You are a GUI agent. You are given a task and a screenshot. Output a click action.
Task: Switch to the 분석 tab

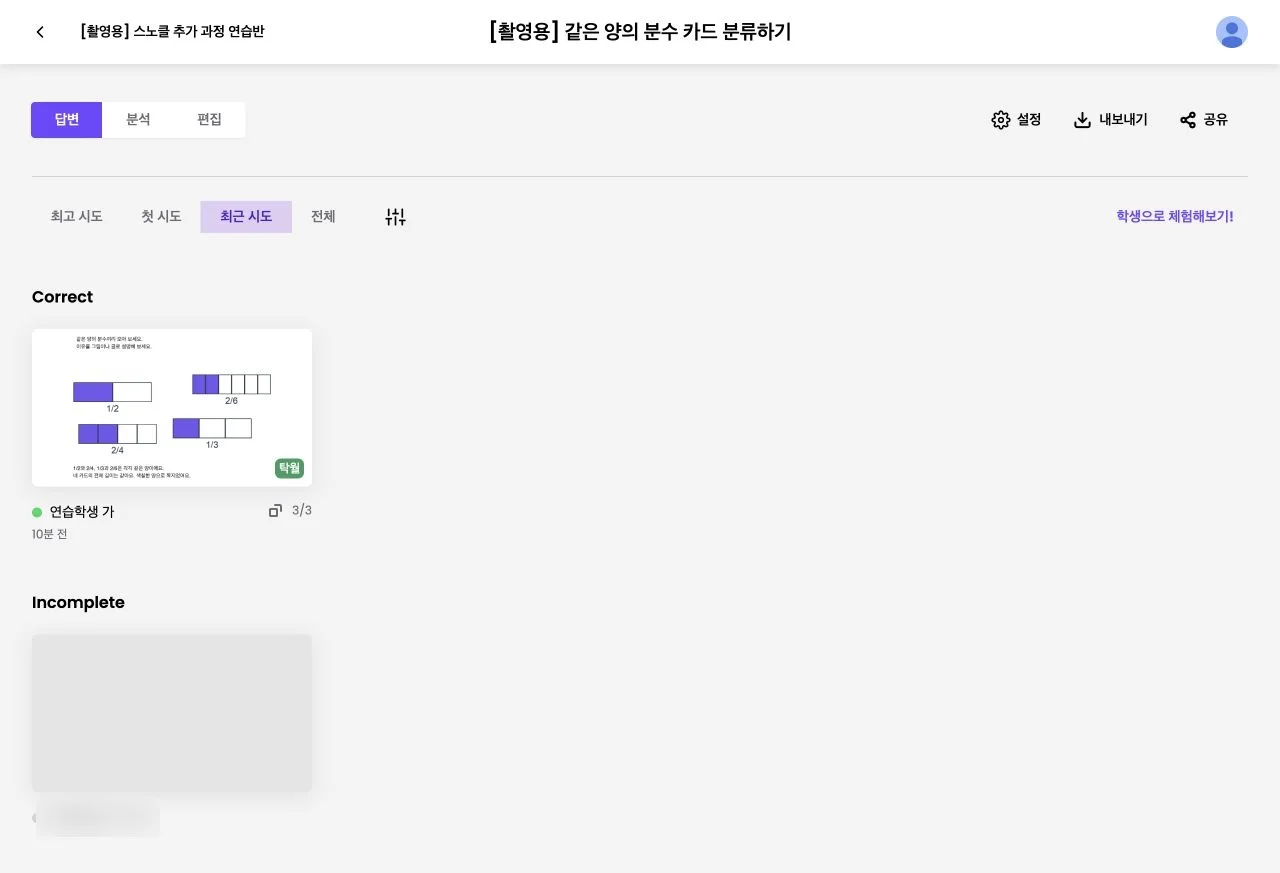click(138, 120)
